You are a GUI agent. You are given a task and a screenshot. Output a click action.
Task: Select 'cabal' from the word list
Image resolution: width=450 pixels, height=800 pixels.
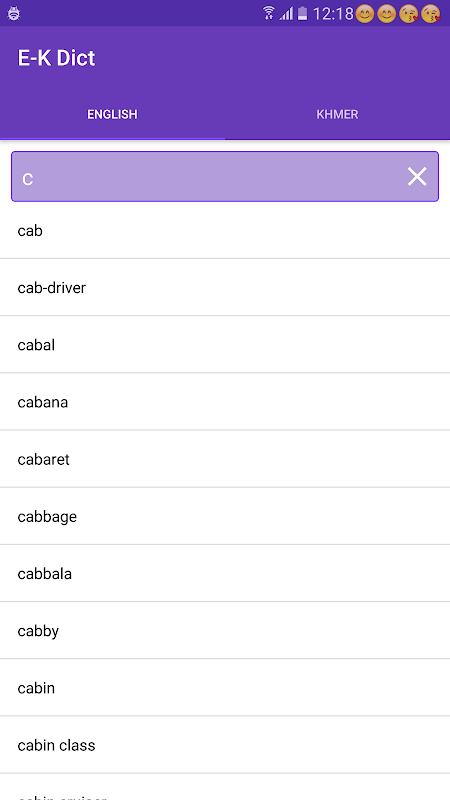click(x=225, y=345)
